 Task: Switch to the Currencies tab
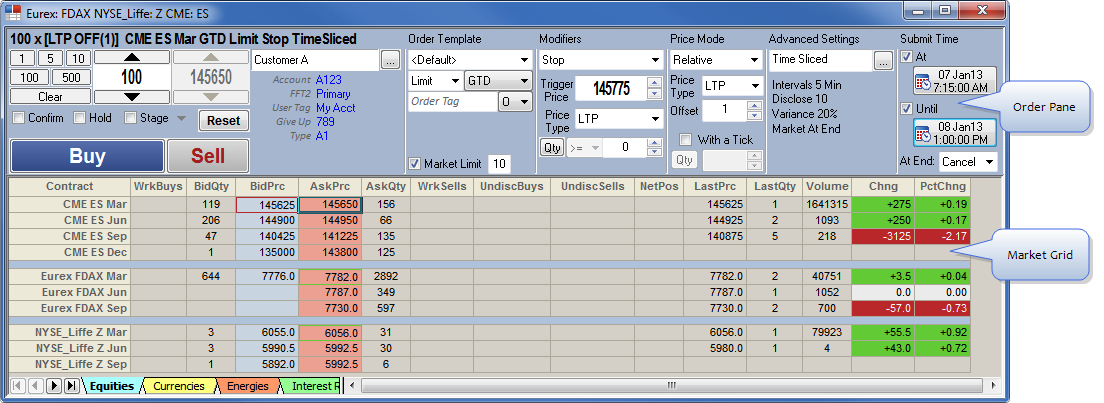click(x=179, y=385)
